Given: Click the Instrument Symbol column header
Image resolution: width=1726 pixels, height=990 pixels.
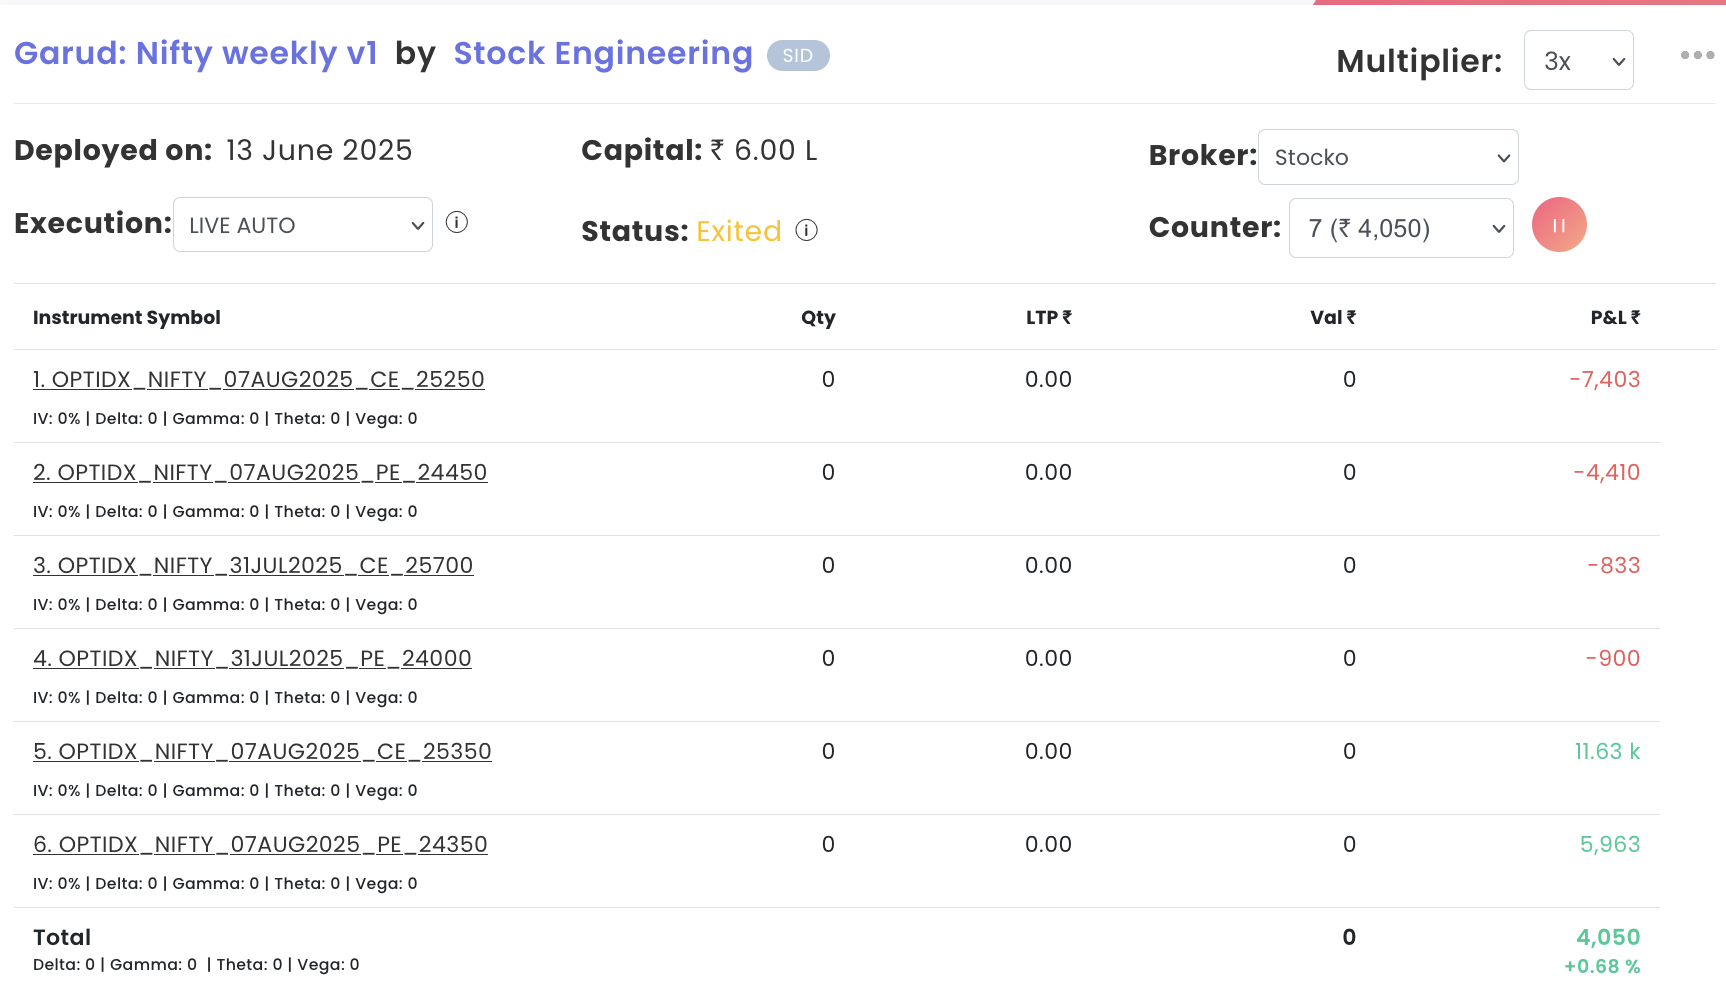Looking at the screenshot, I should [x=127, y=318].
